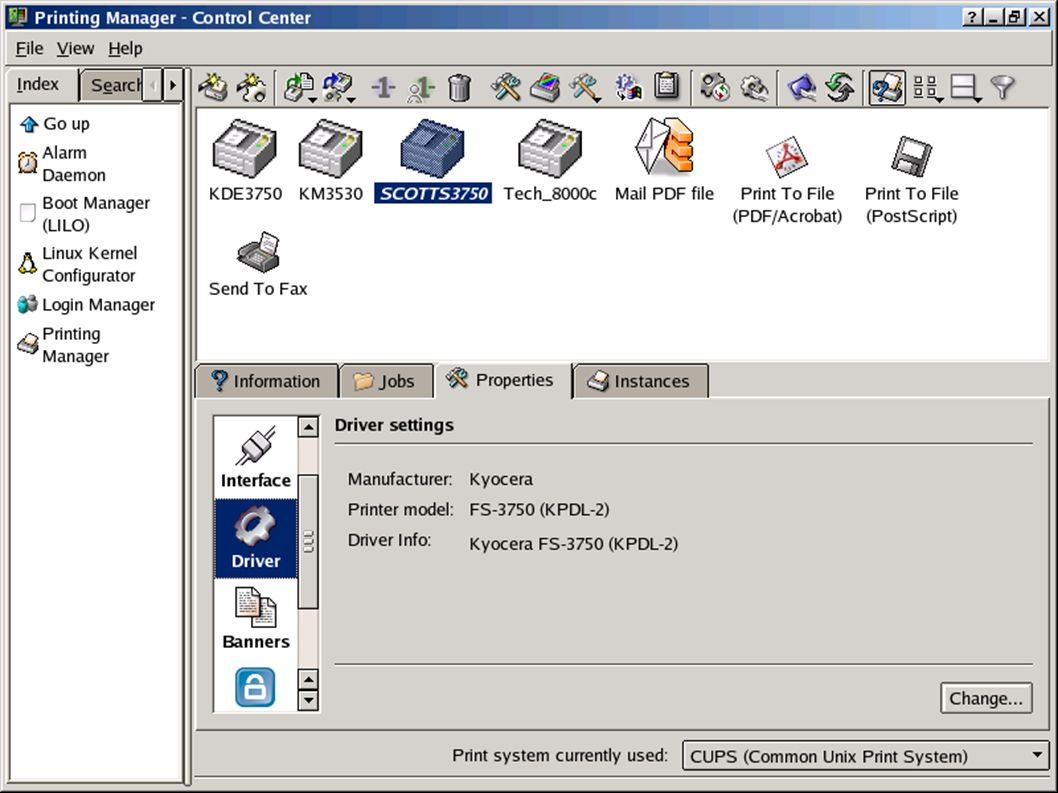This screenshot has height=793, width=1058.
Task: Open Boot Manager (LILO) module
Action: point(84,214)
